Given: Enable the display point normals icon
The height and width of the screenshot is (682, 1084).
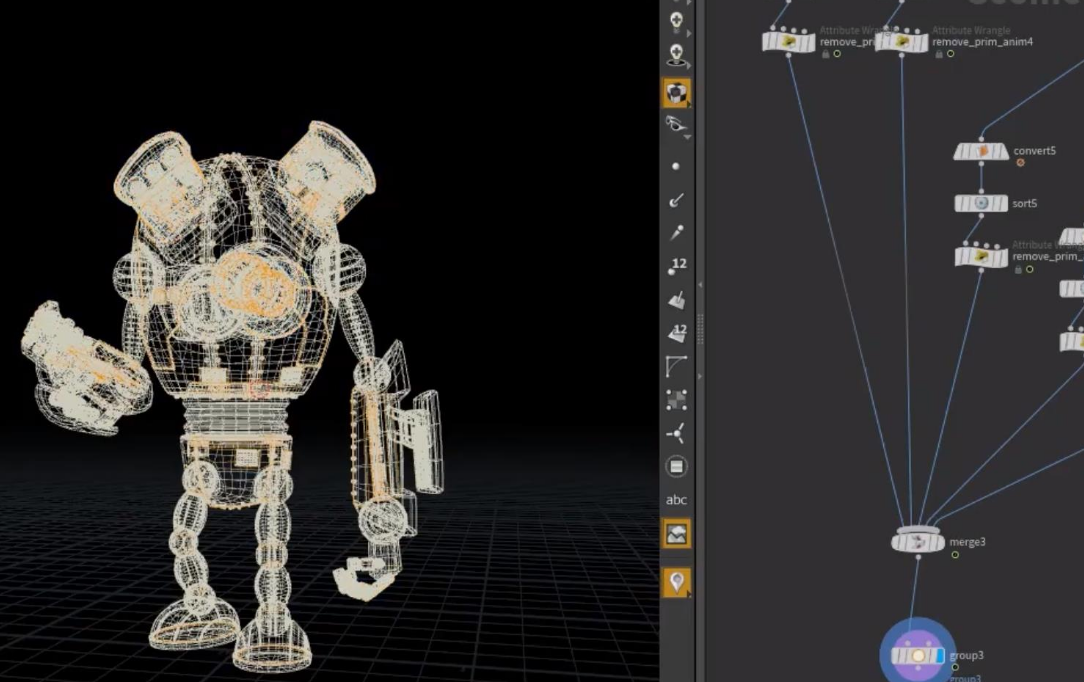Looking at the screenshot, I should click(x=677, y=201).
